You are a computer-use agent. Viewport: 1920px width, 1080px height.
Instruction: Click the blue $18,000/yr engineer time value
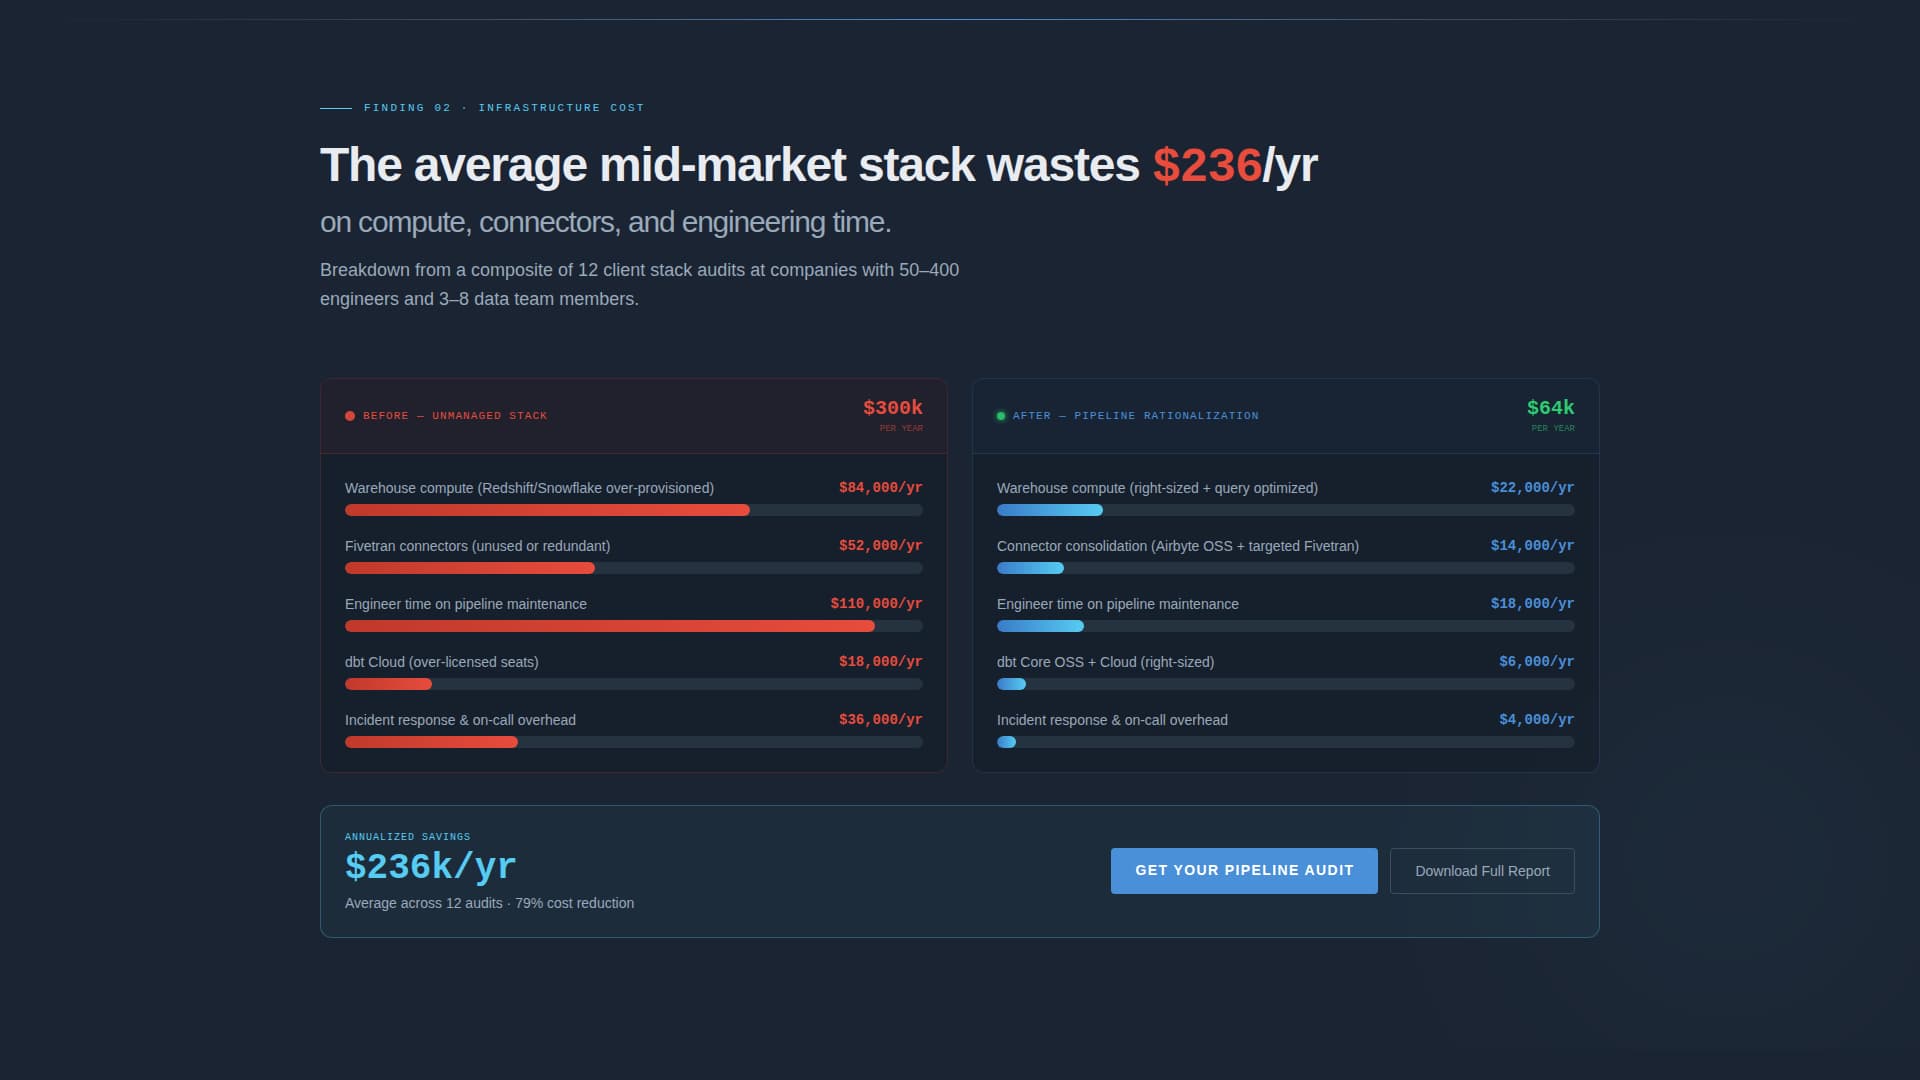click(x=1532, y=604)
